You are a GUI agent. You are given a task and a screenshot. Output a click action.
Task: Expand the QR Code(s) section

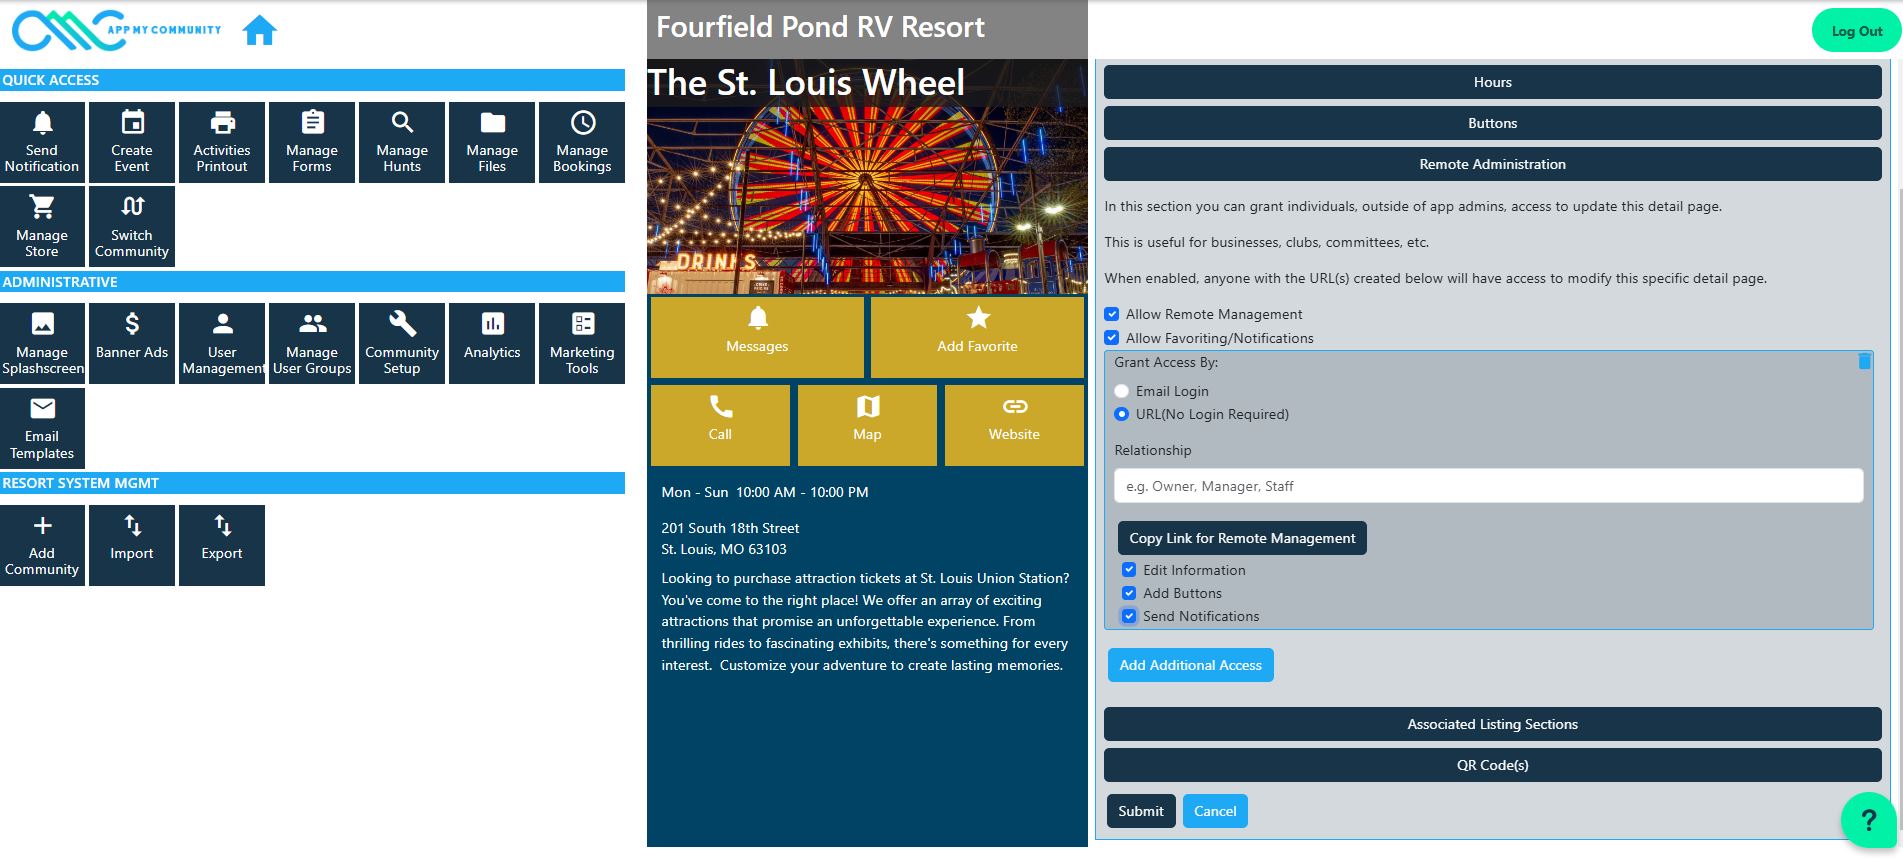tap(1492, 765)
